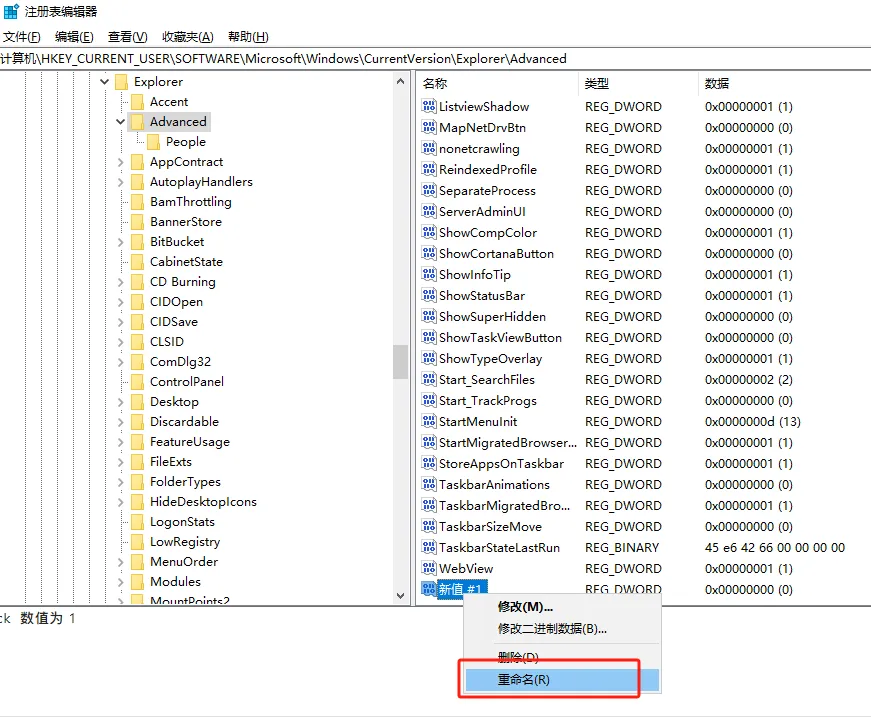Click the ShowSuperHidden value icon

[429, 316]
